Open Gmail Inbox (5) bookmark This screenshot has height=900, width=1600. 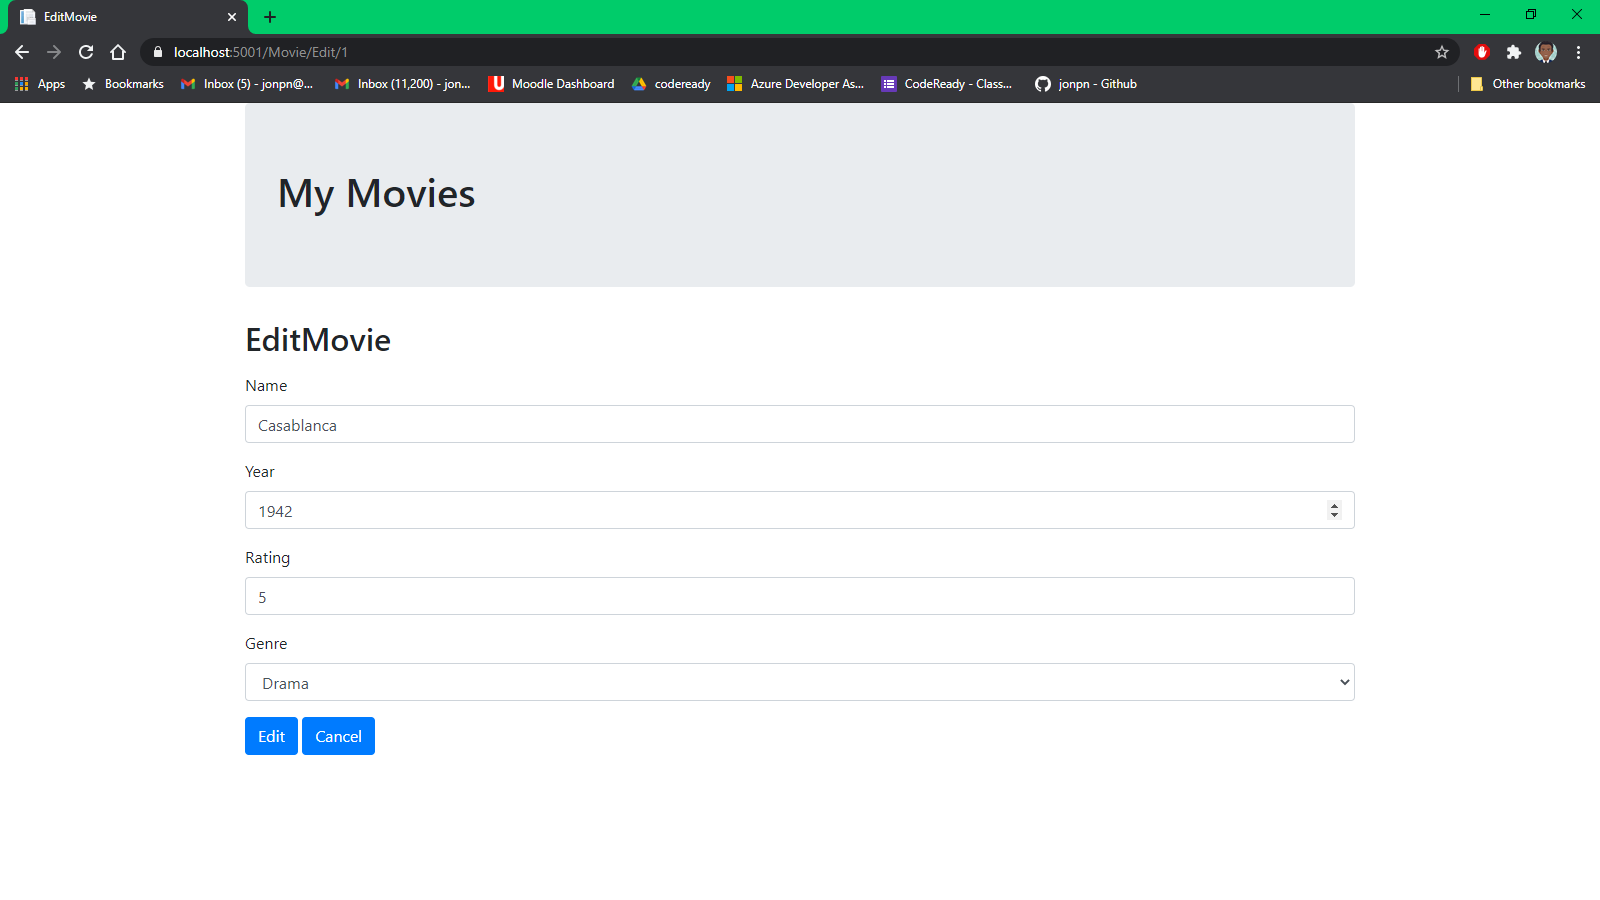(x=249, y=84)
